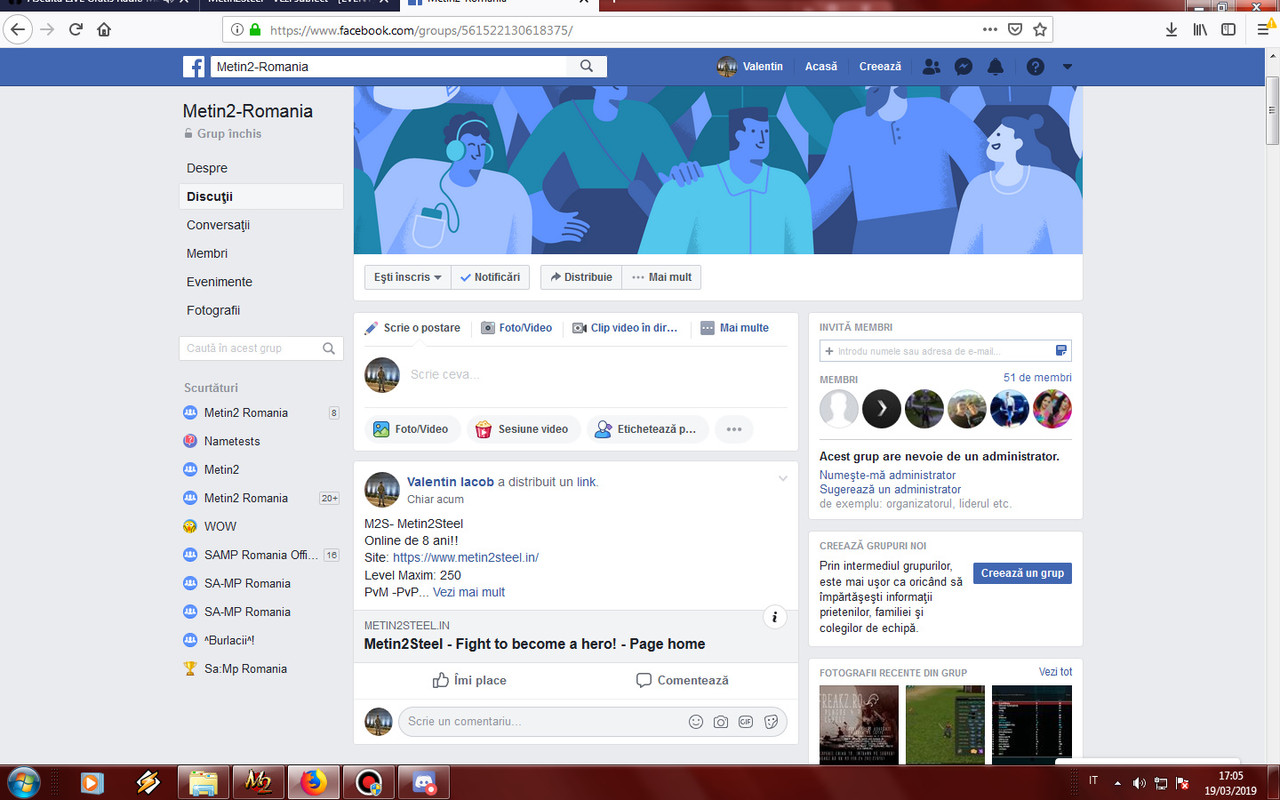This screenshot has width=1280, height=800.
Task: Toggle Notificări for the group
Action: [489, 277]
